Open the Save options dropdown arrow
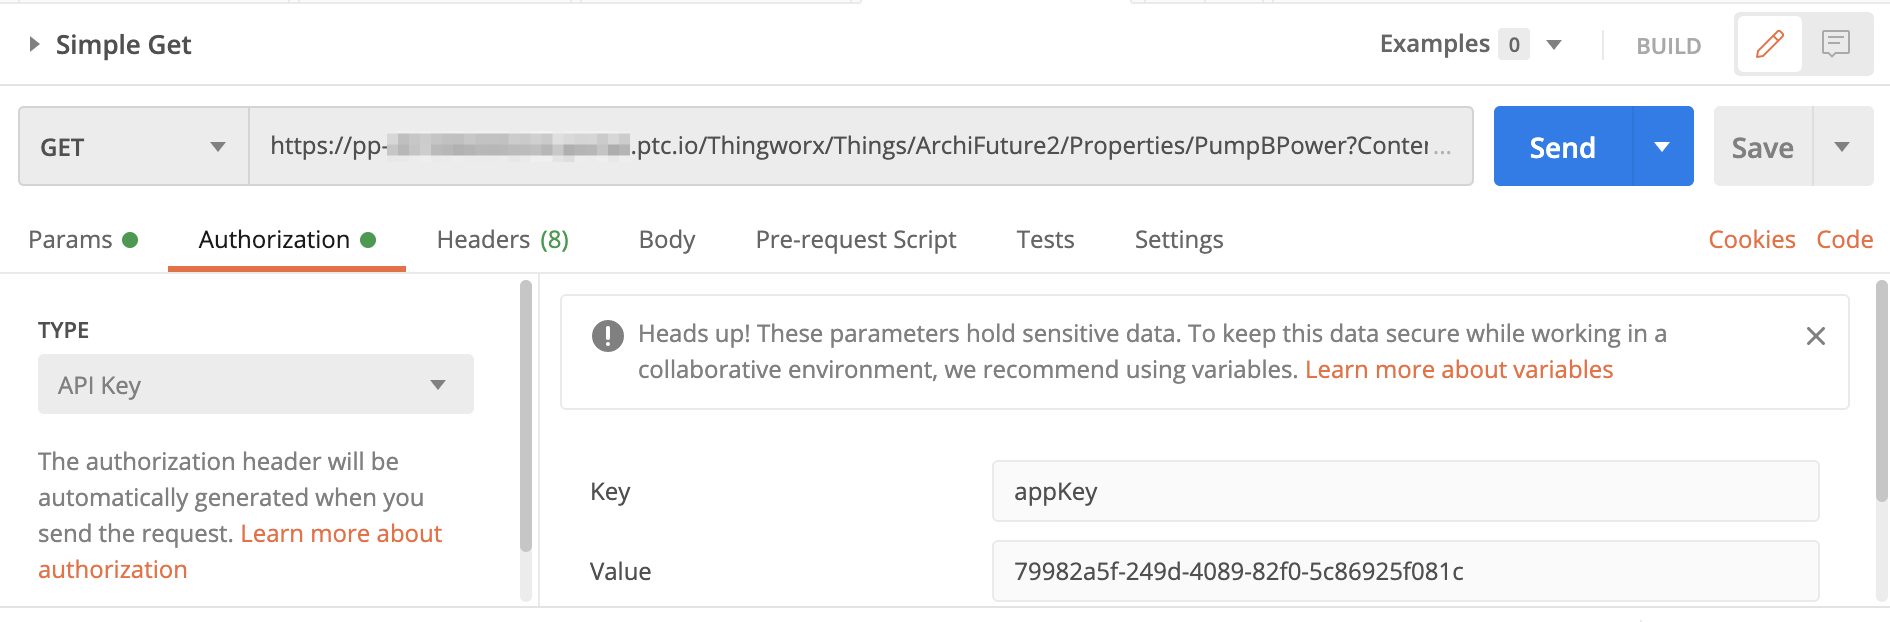Viewport: 1890px width, 622px height. point(1842,147)
